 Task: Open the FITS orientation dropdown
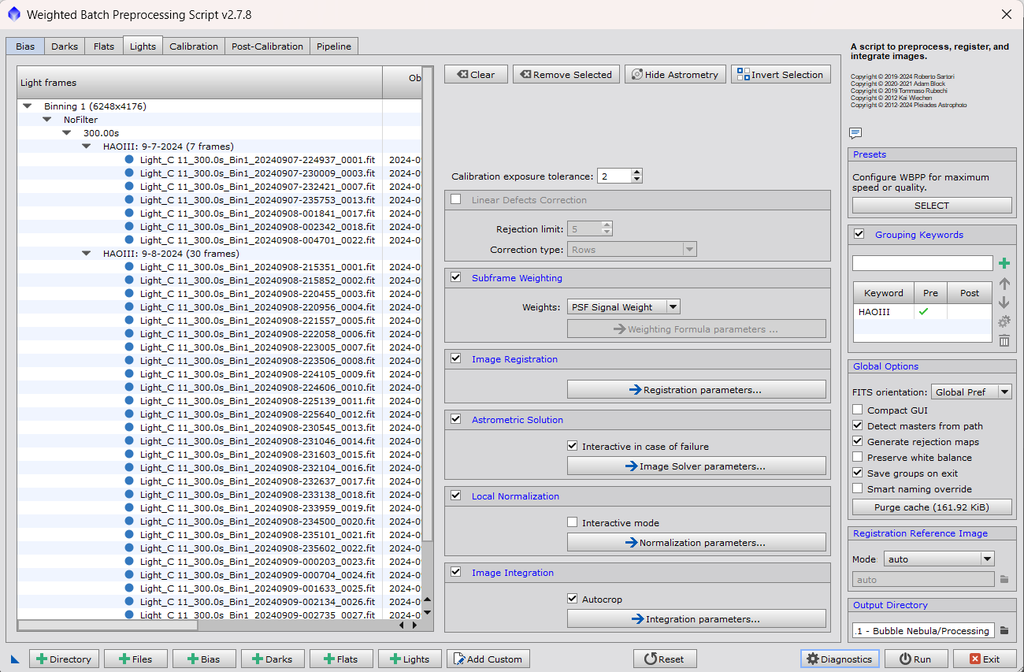[971, 392]
